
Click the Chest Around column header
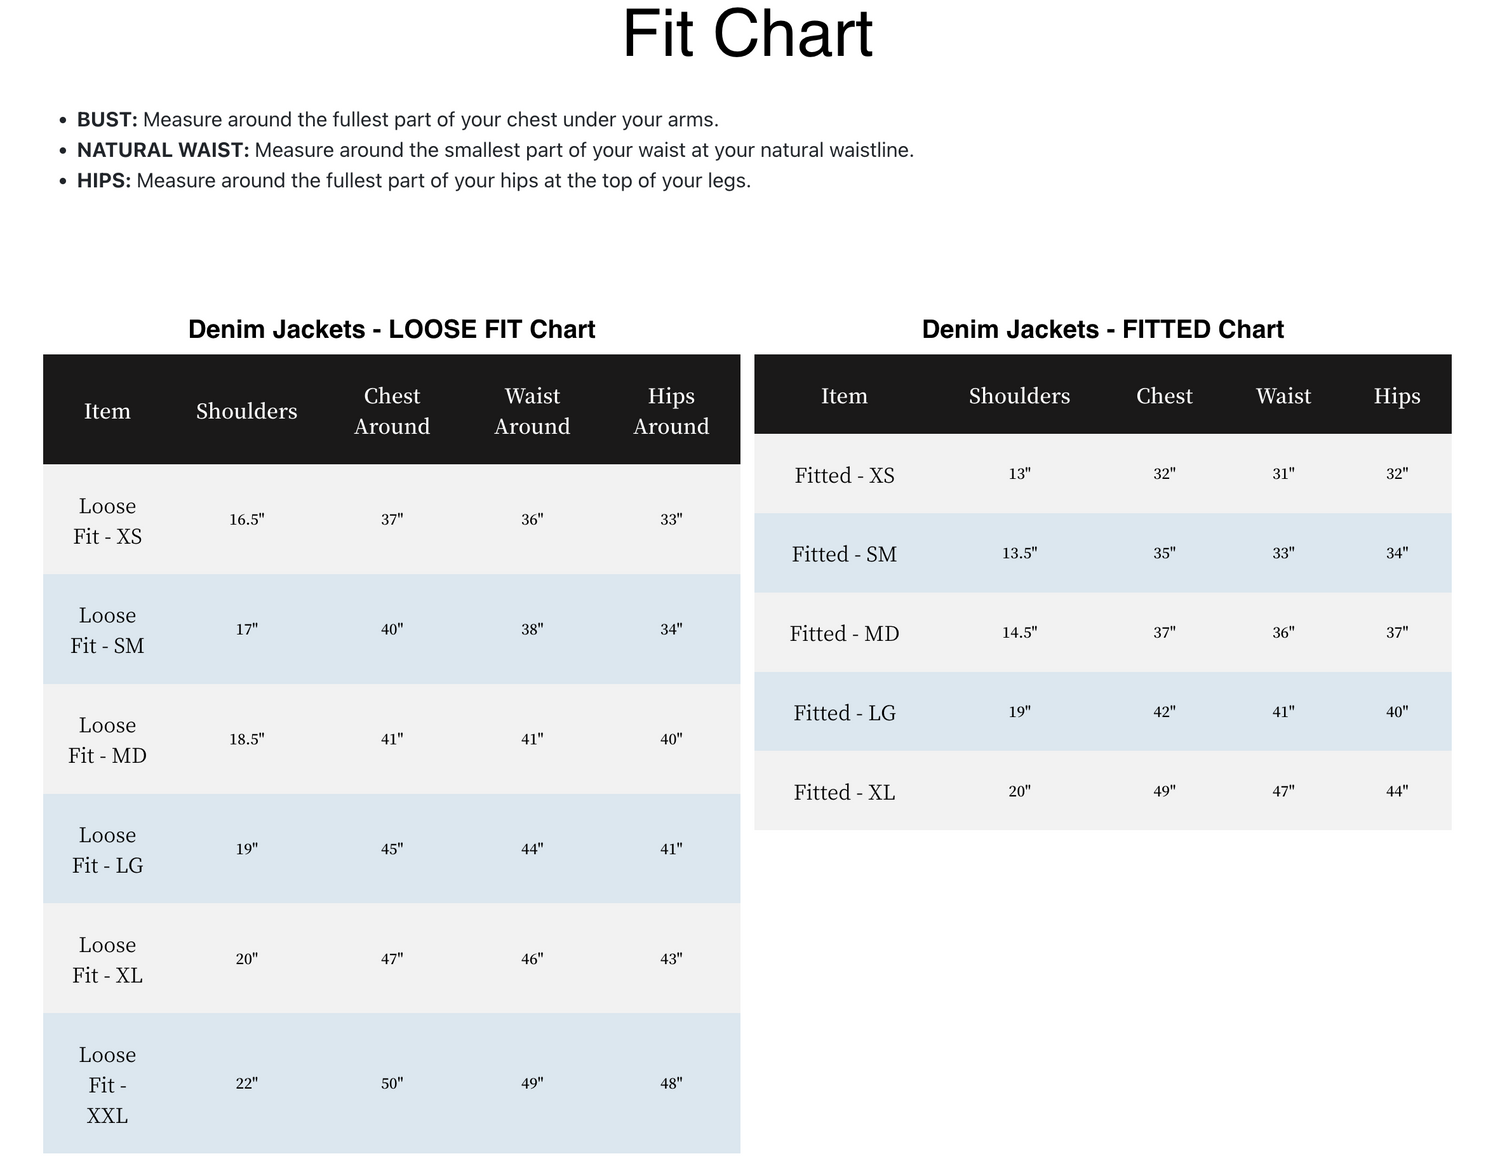pos(392,411)
